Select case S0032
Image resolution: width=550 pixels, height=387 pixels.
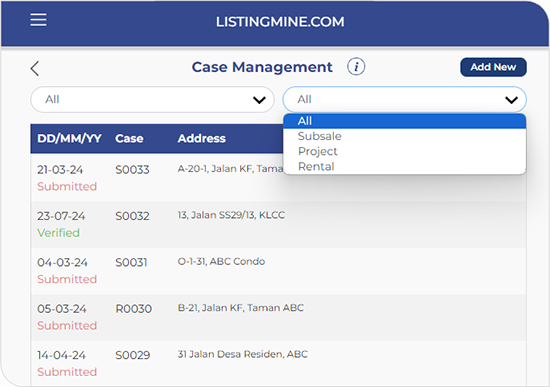[x=132, y=216]
